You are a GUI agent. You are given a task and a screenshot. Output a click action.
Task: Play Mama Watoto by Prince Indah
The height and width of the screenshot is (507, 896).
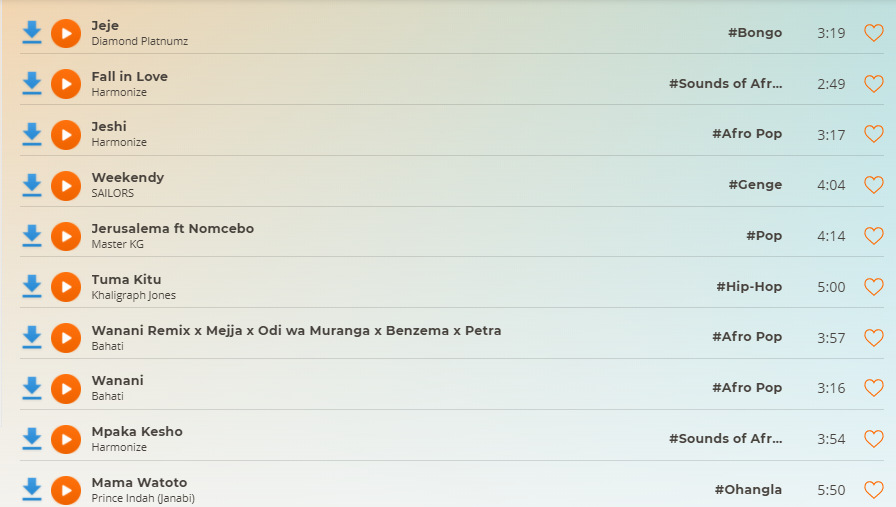[66, 490]
